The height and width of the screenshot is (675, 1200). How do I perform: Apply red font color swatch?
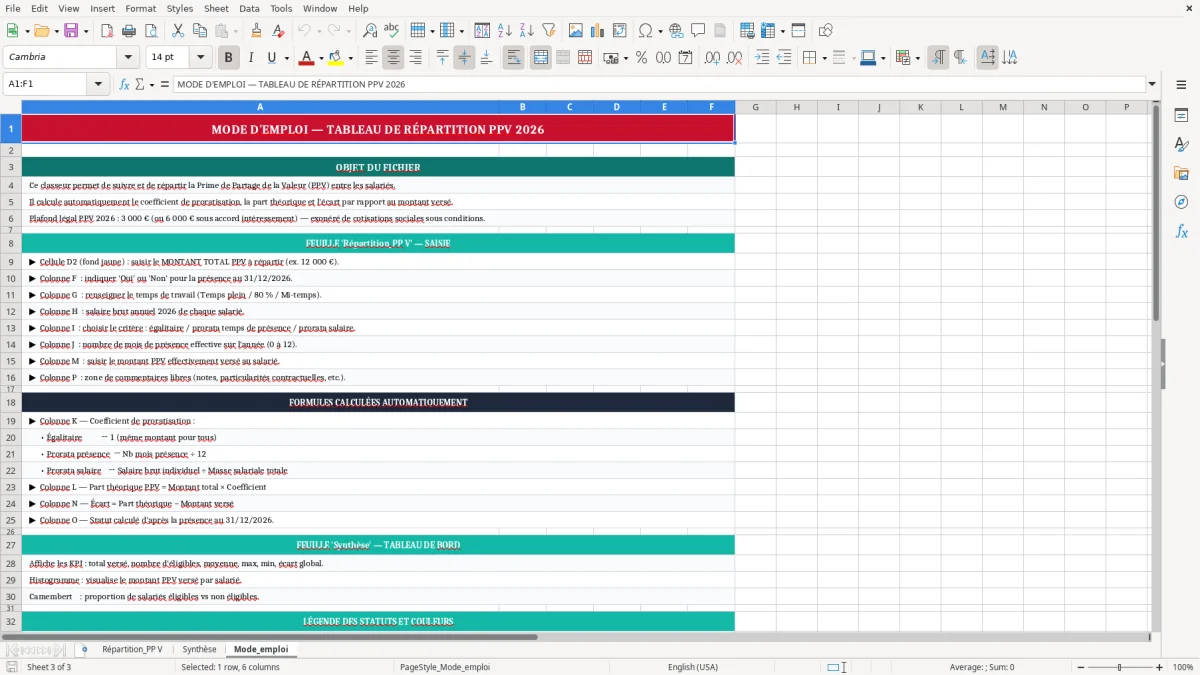point(306,58)
